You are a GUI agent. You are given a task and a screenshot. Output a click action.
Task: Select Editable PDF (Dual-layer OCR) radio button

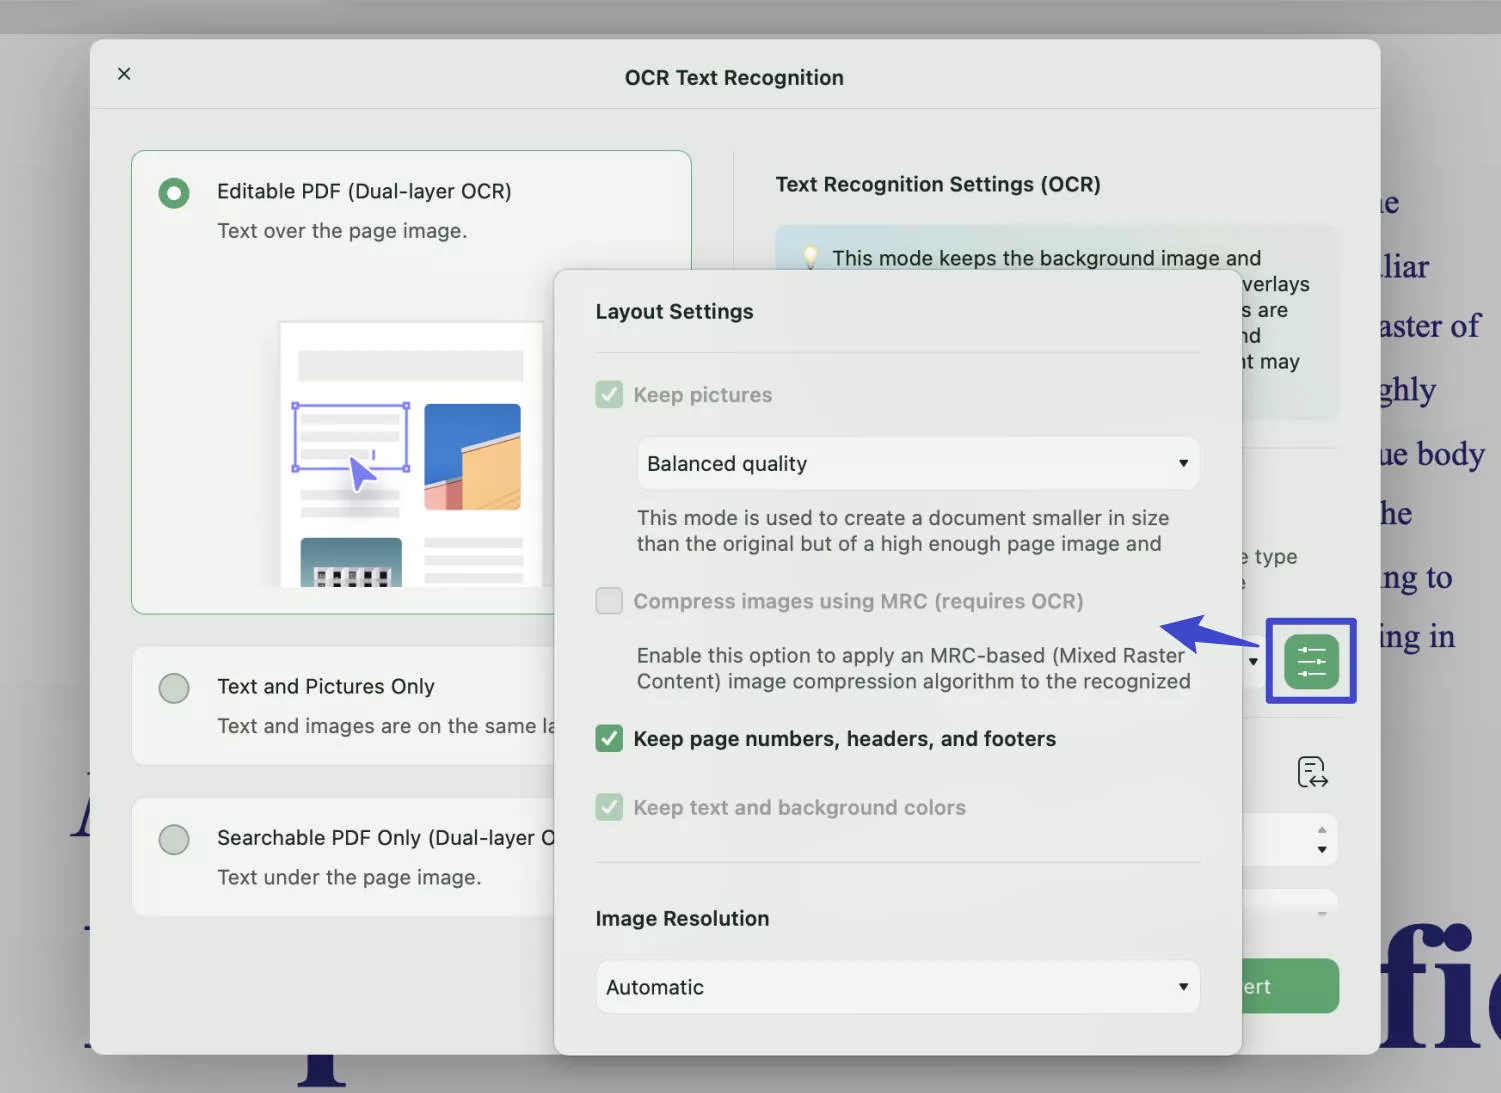[174, 193]
